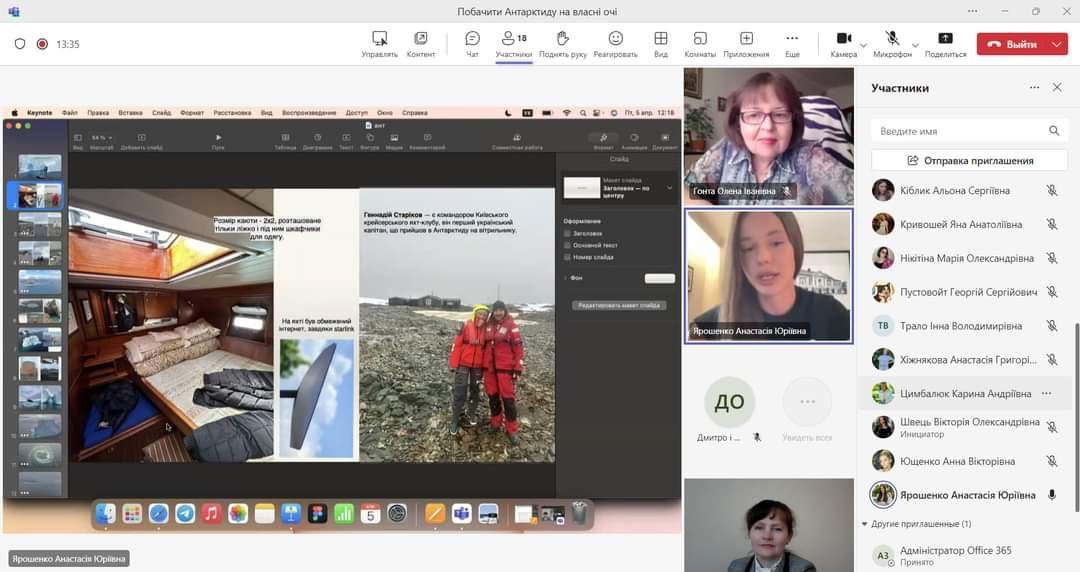This screenshot has width=1080, height=572.
Task: Open the Чат (chat) panel
Action: 472,43
